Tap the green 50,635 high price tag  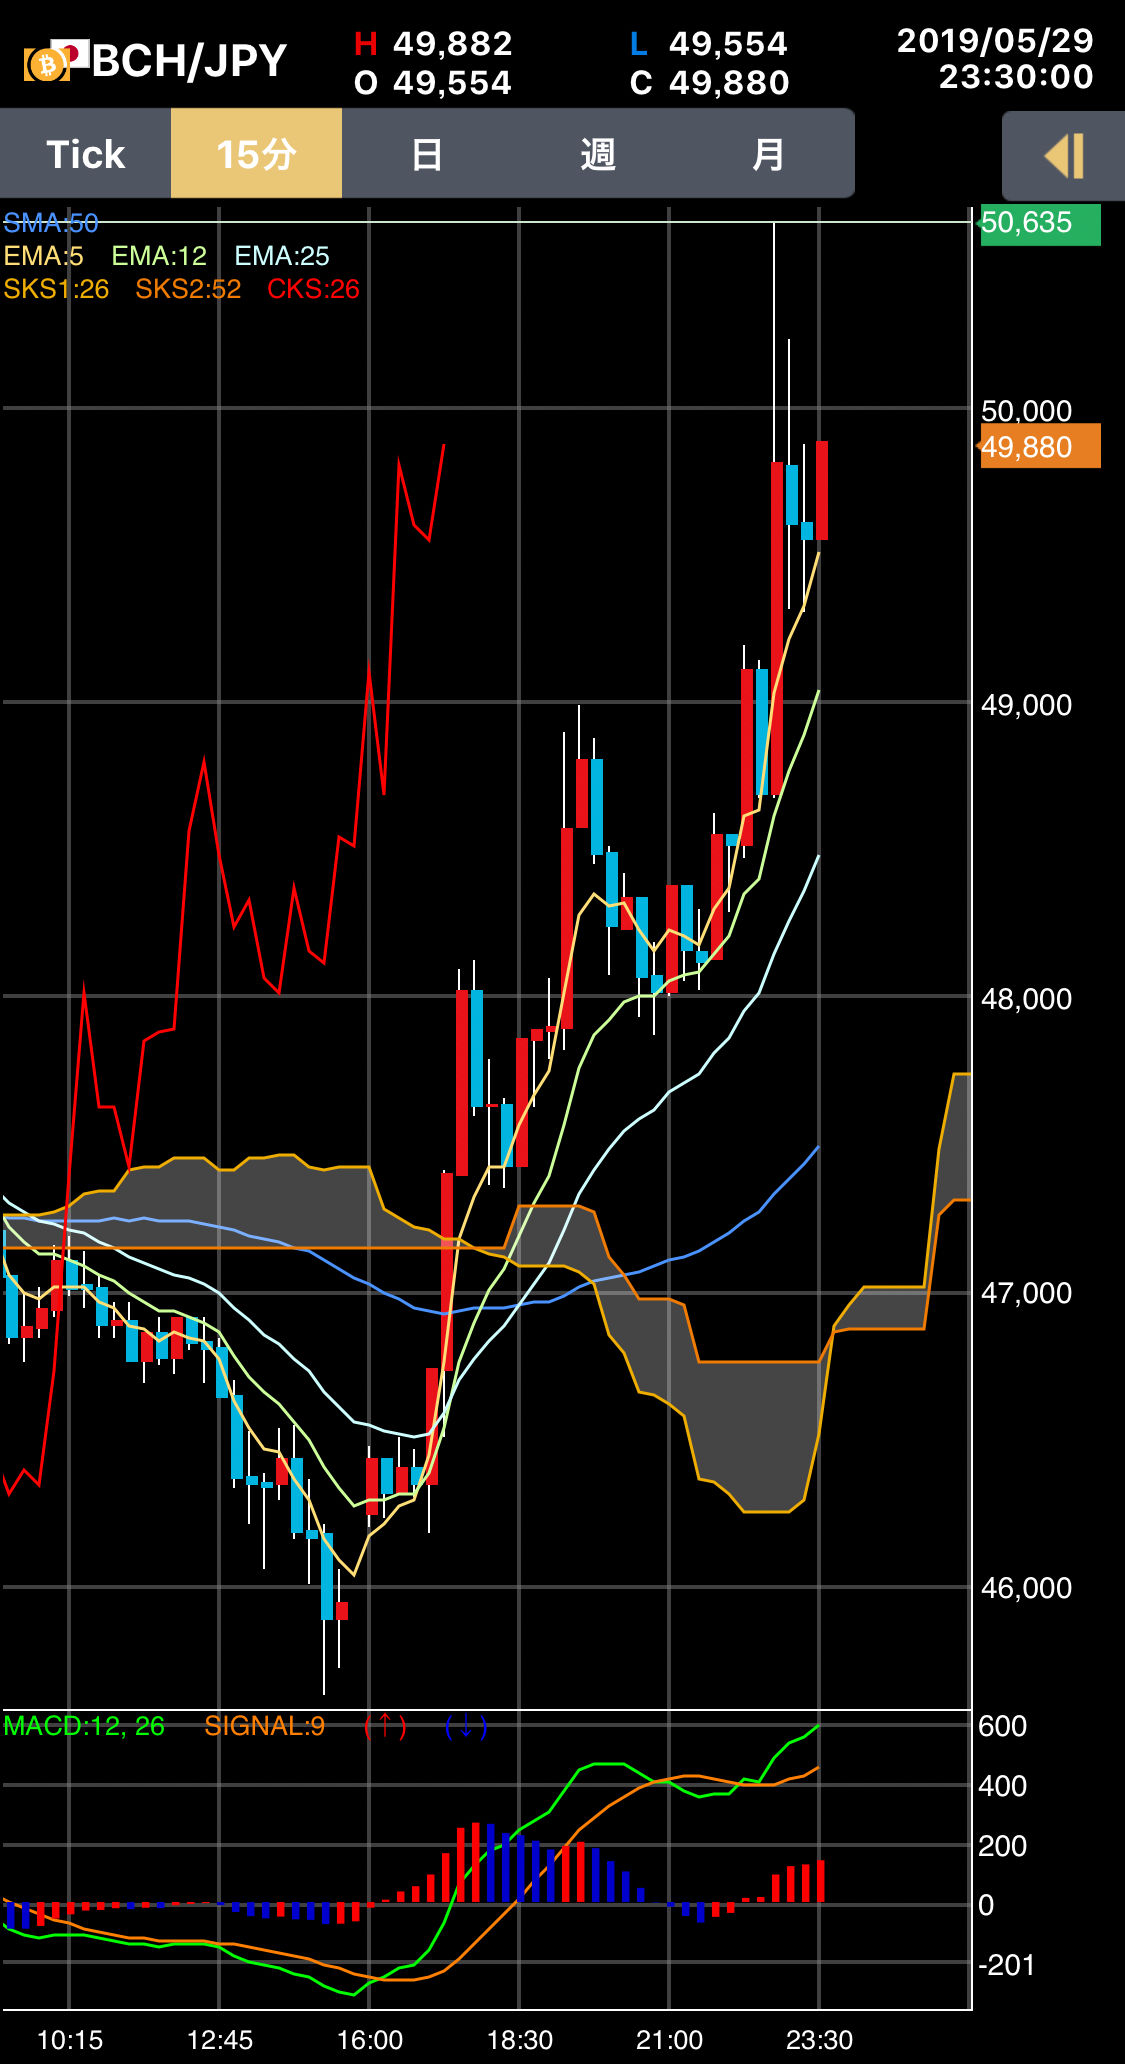[x=1040, y=223]
